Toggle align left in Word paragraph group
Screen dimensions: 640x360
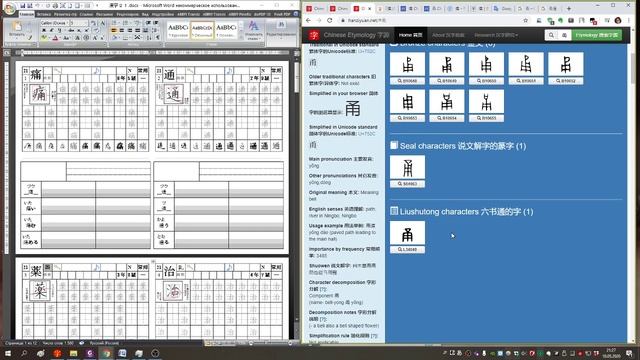point(114,30)
